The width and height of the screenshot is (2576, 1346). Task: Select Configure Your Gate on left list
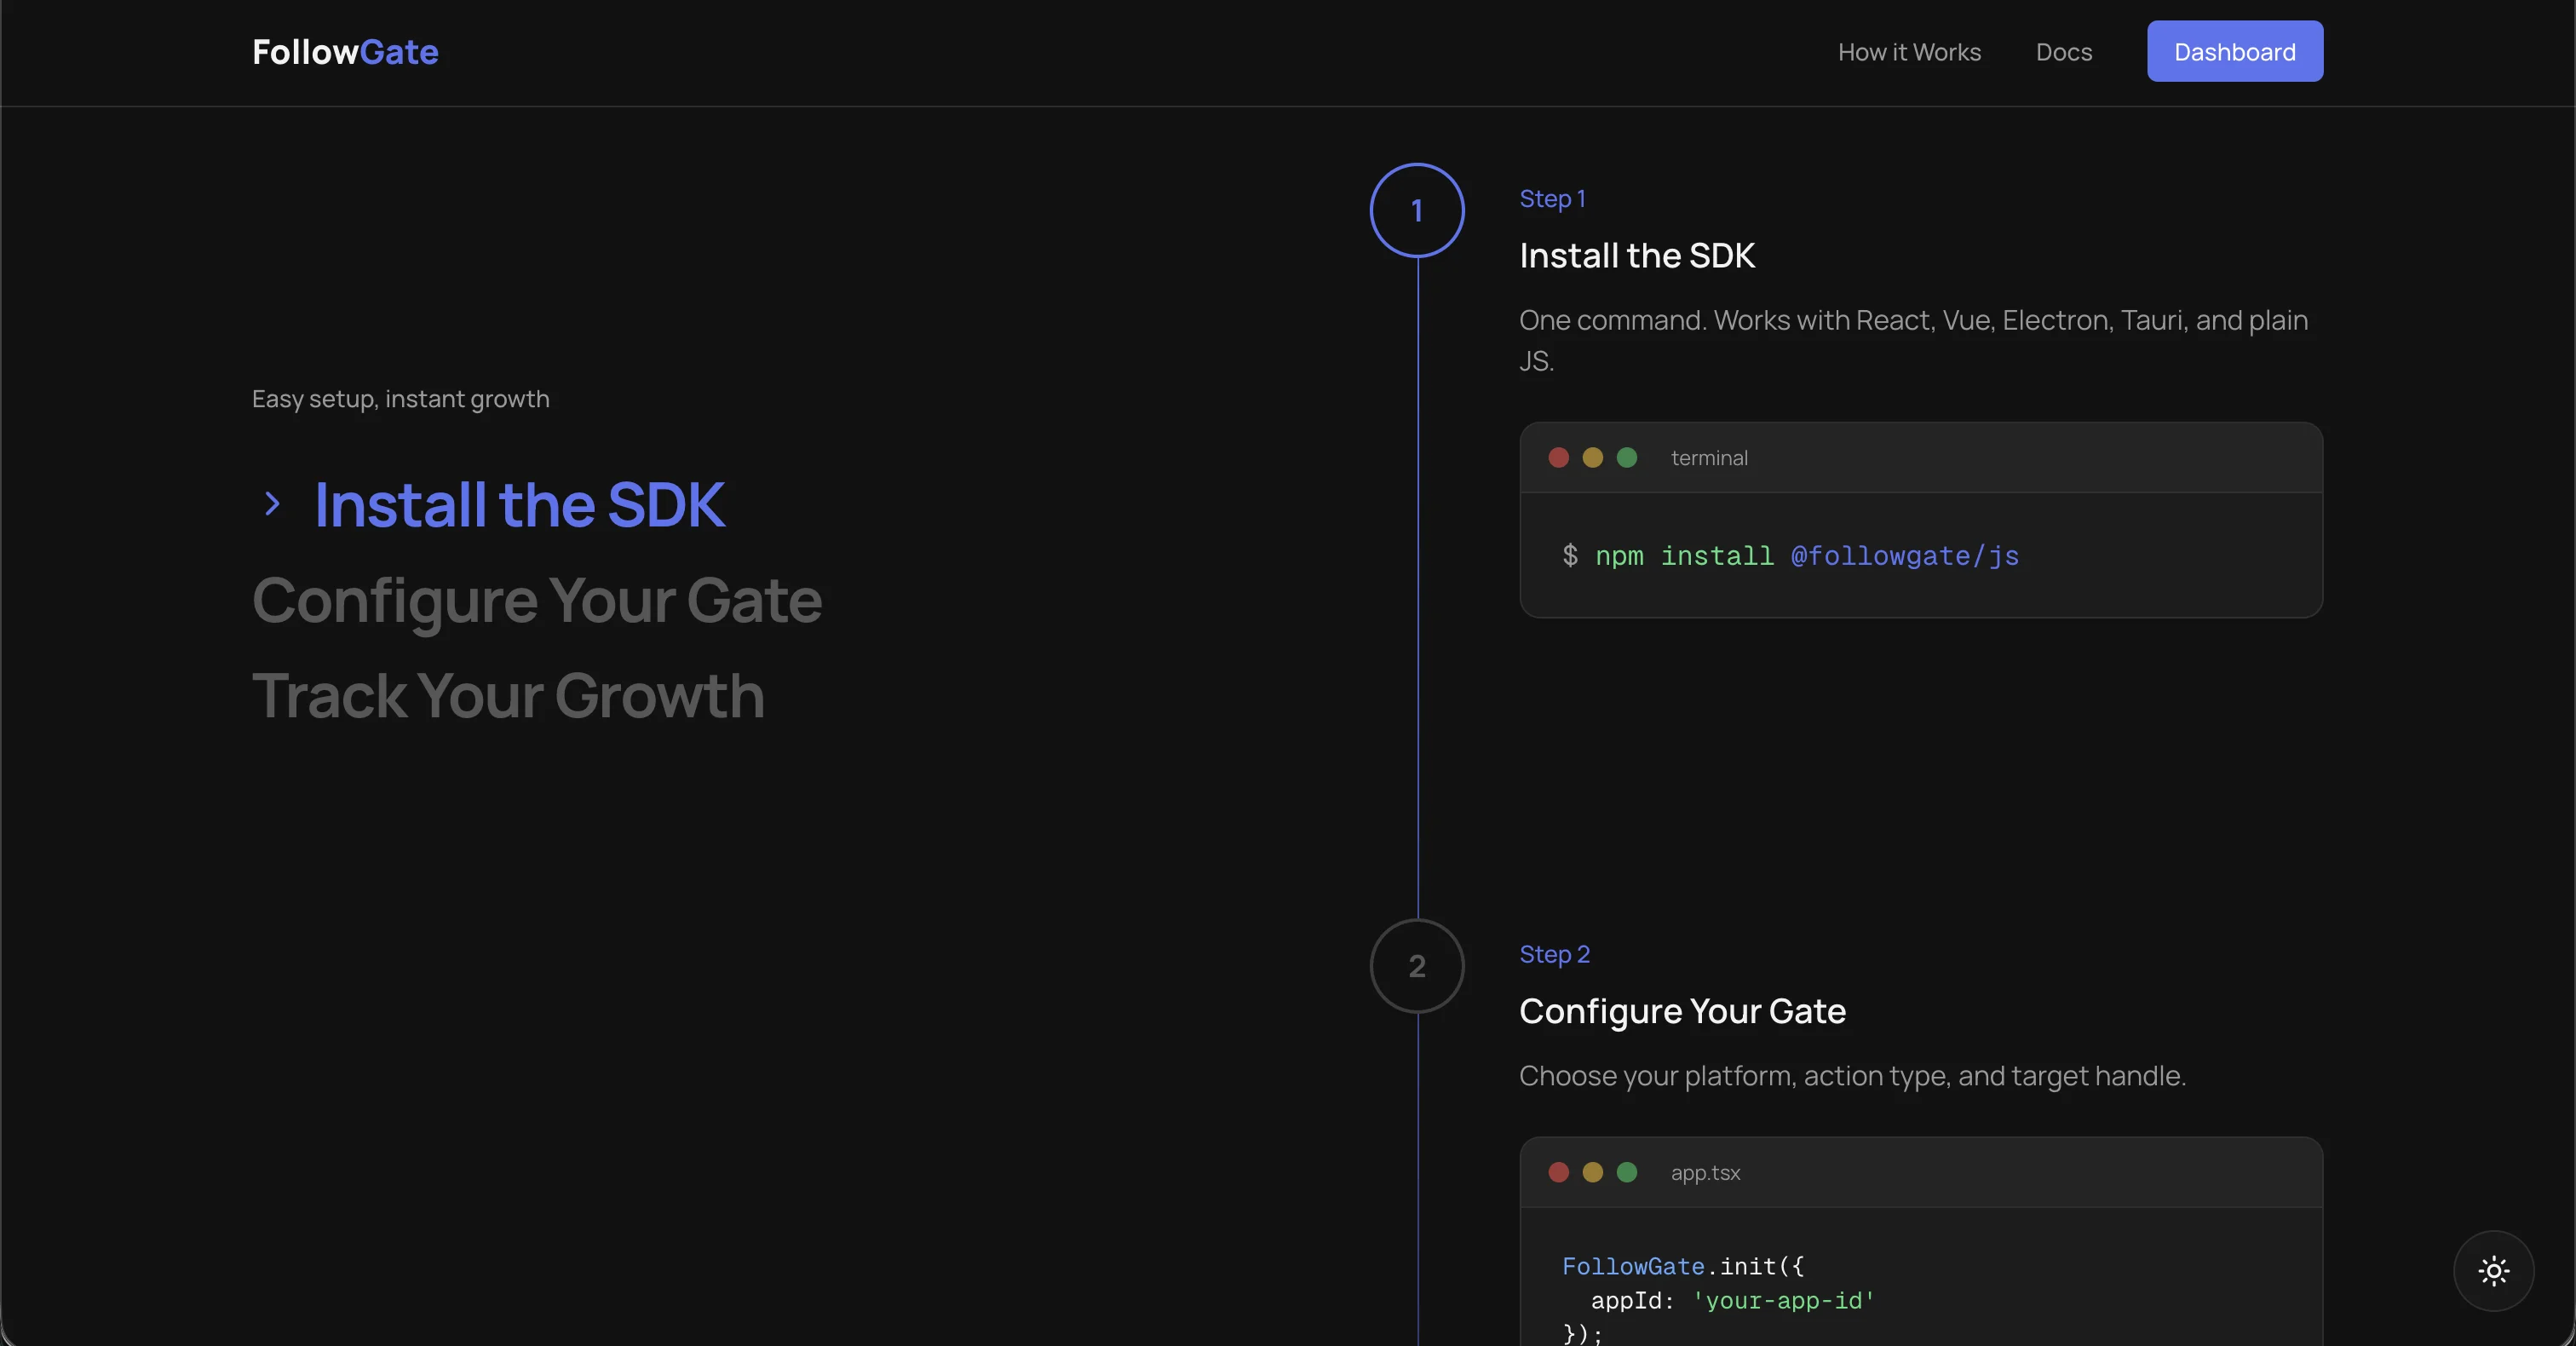[536, 600]
